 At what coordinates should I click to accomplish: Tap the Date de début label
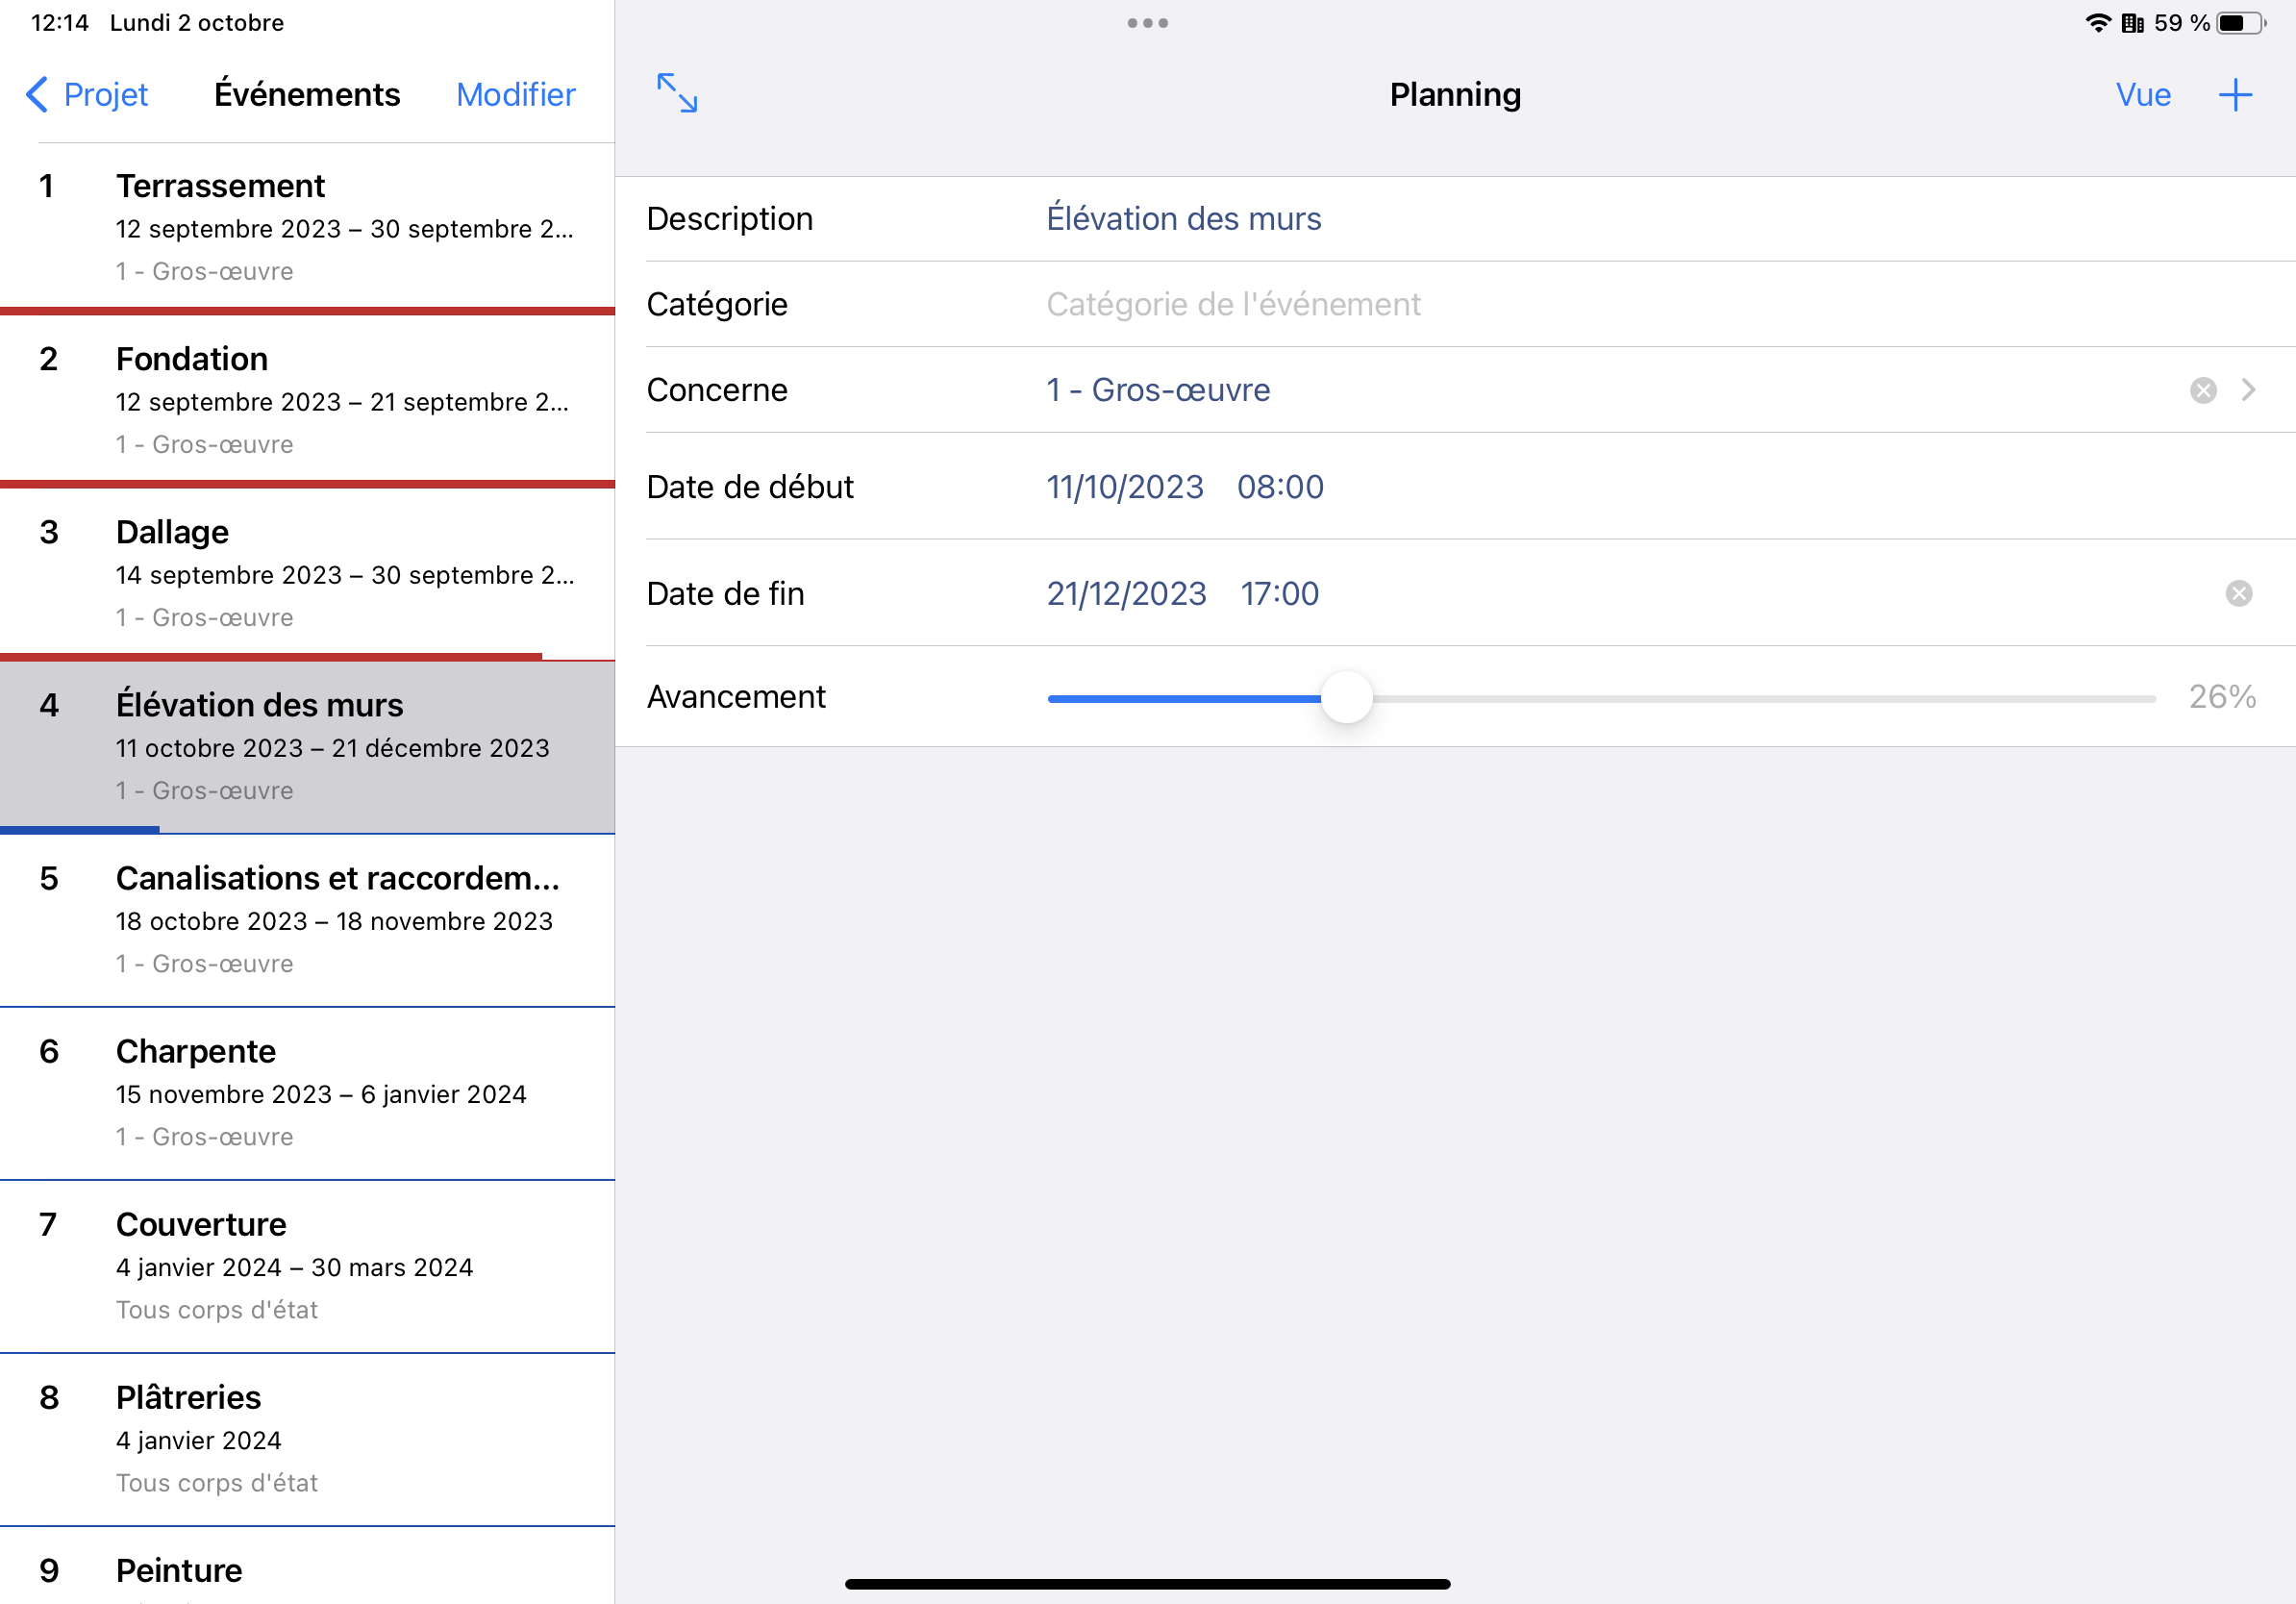pyautogui.click(x=750, y=487)
